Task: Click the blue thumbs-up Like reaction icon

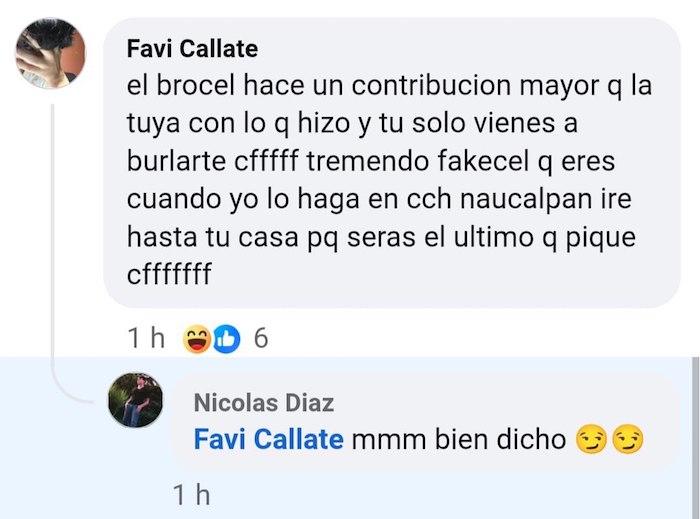Action: pos(226,339)
